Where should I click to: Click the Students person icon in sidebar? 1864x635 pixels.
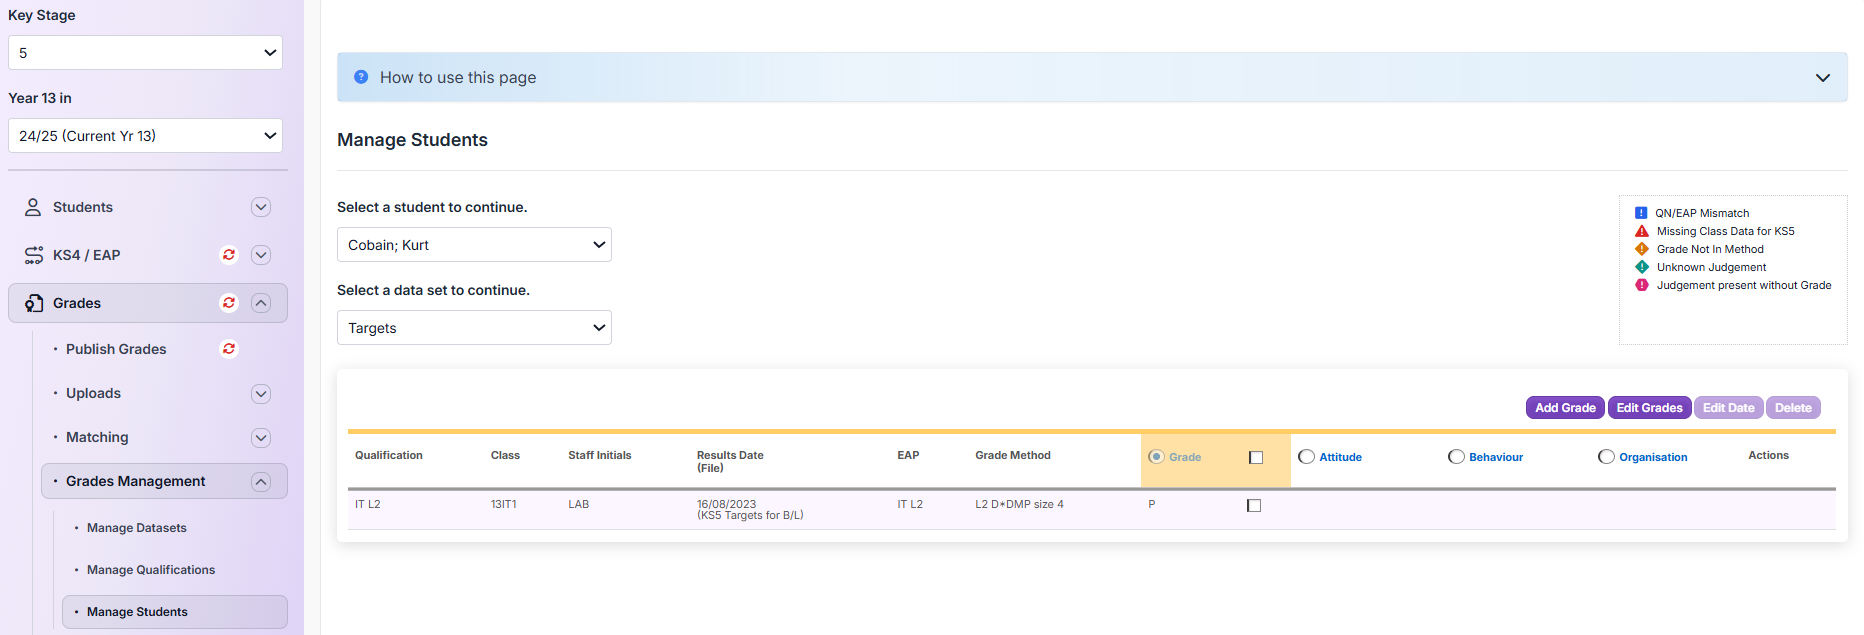[33, 207]
